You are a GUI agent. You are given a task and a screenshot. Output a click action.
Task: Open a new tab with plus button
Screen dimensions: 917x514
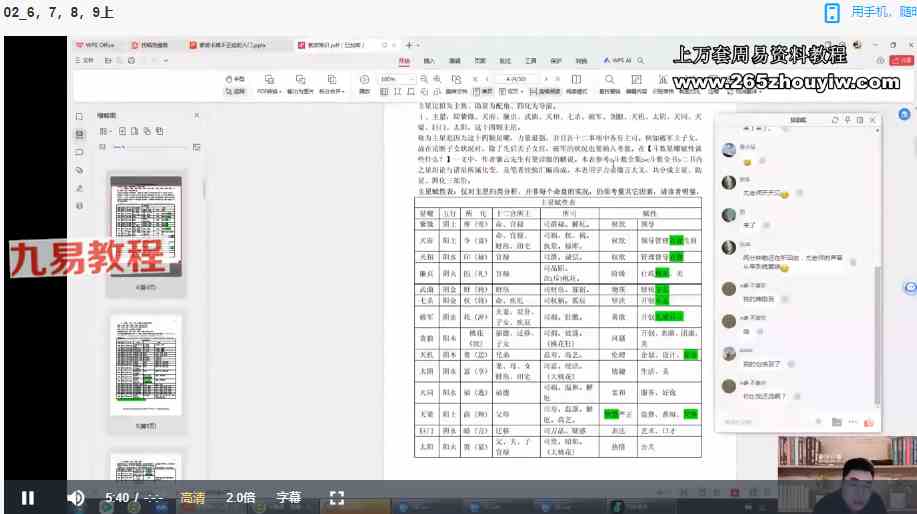[x=408, y=45]
